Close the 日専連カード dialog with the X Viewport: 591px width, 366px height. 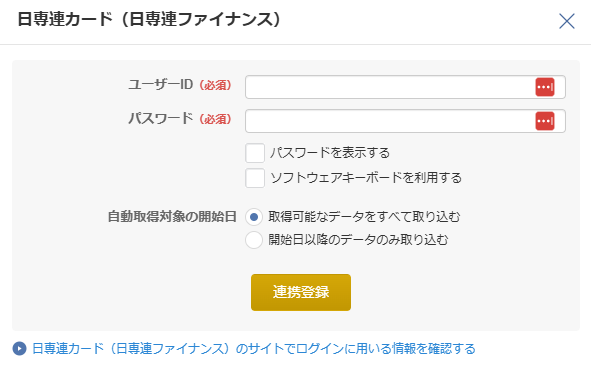pyautogui.click(x=567, y=21)
